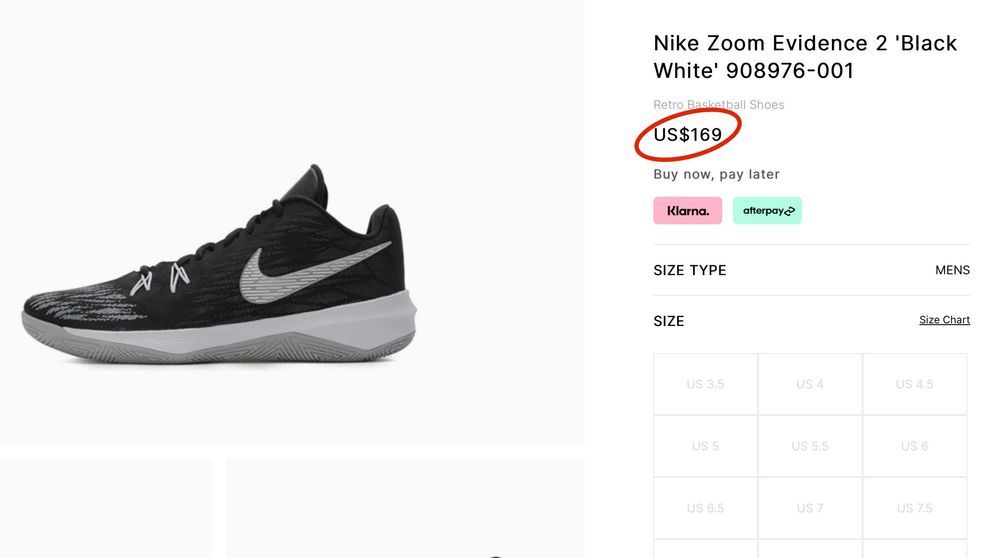Pick size US 6.5

click(x=705, y=508)
